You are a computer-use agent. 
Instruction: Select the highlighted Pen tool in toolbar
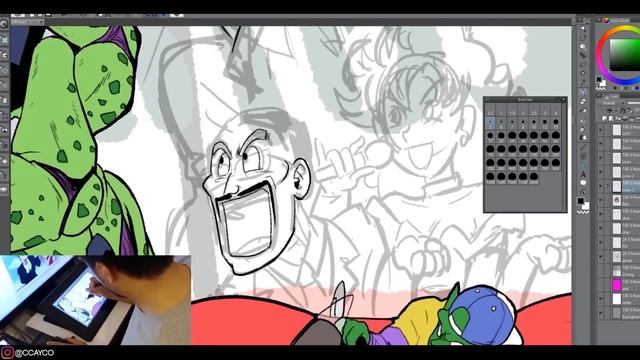point(583,92)
